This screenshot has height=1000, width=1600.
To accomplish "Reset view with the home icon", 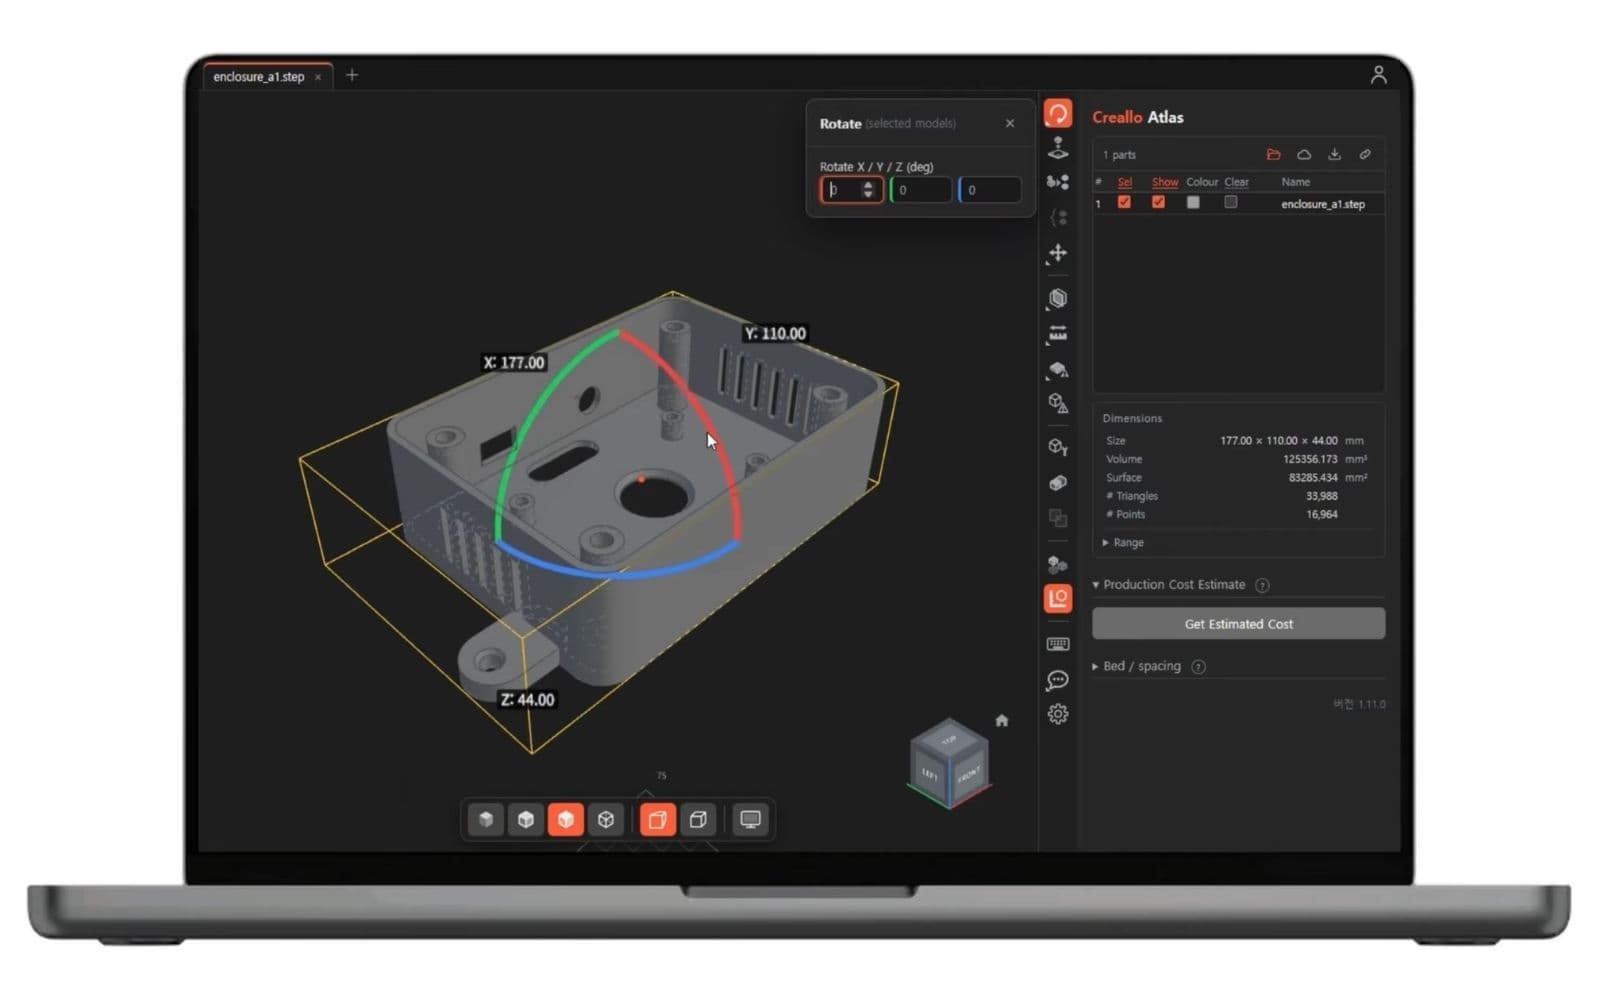I will point(1002,720).
